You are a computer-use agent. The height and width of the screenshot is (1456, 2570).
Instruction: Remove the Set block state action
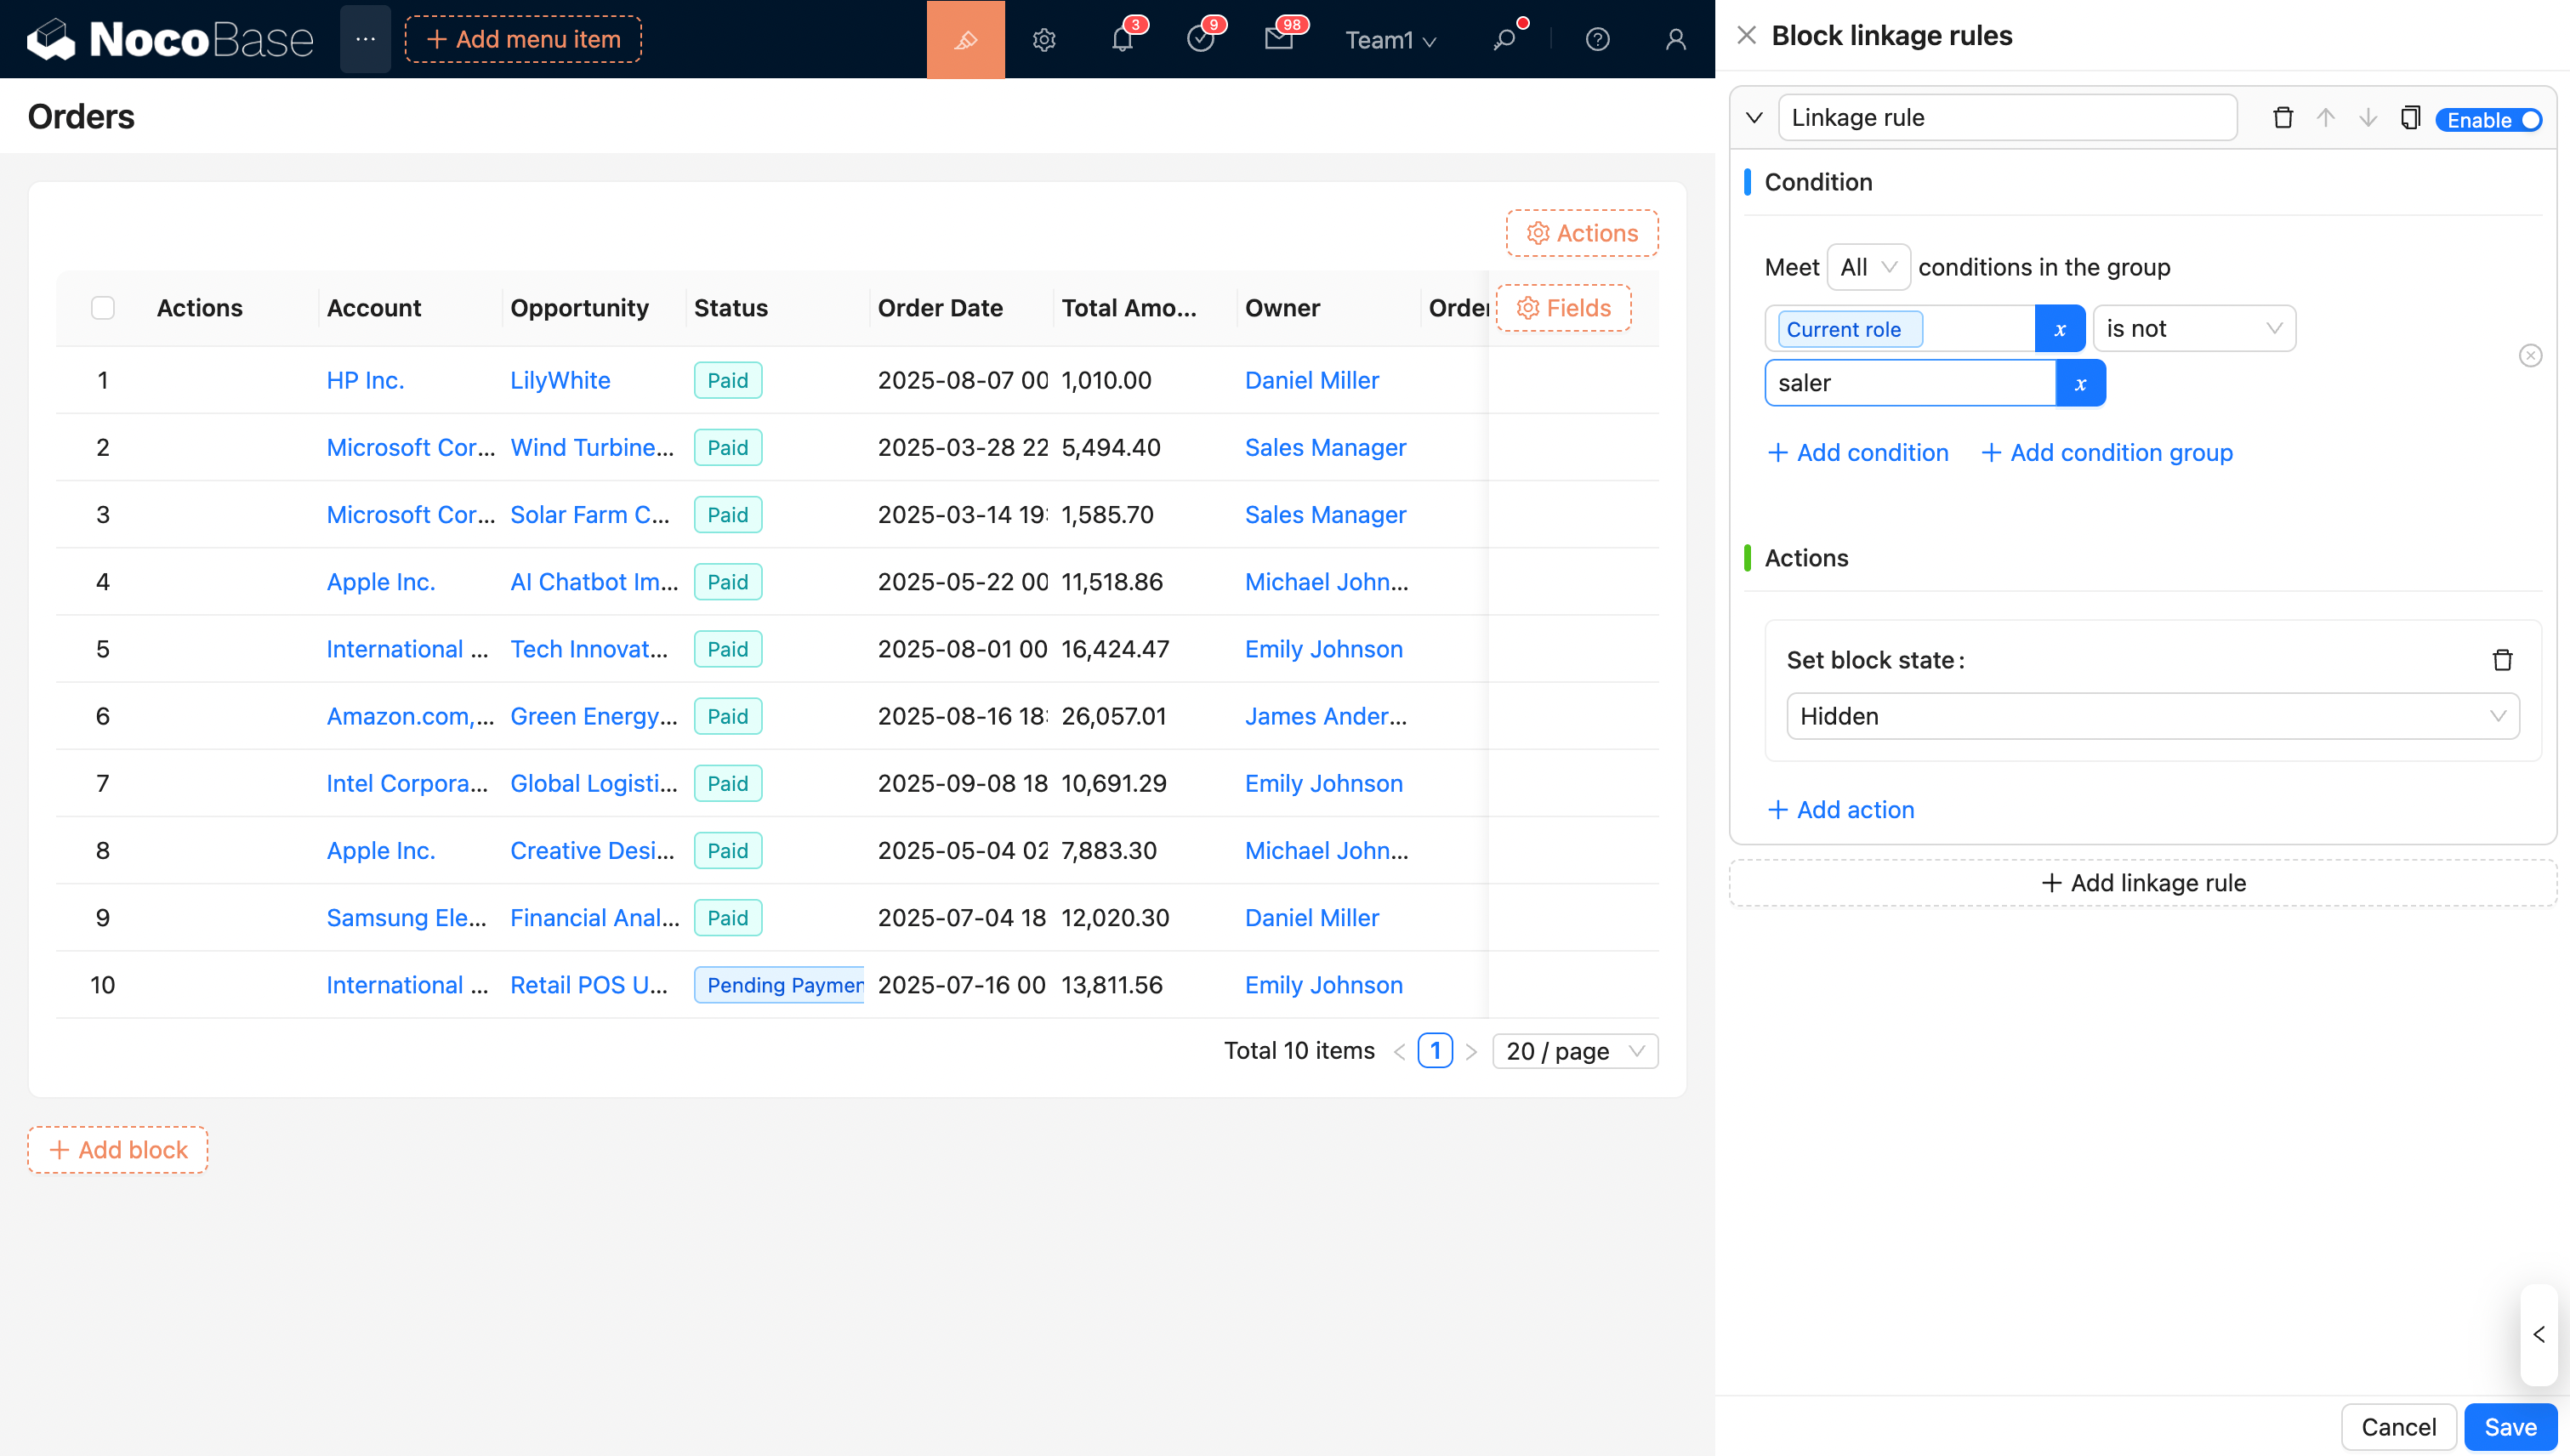pyautogui.click(x=2502, y=660)
